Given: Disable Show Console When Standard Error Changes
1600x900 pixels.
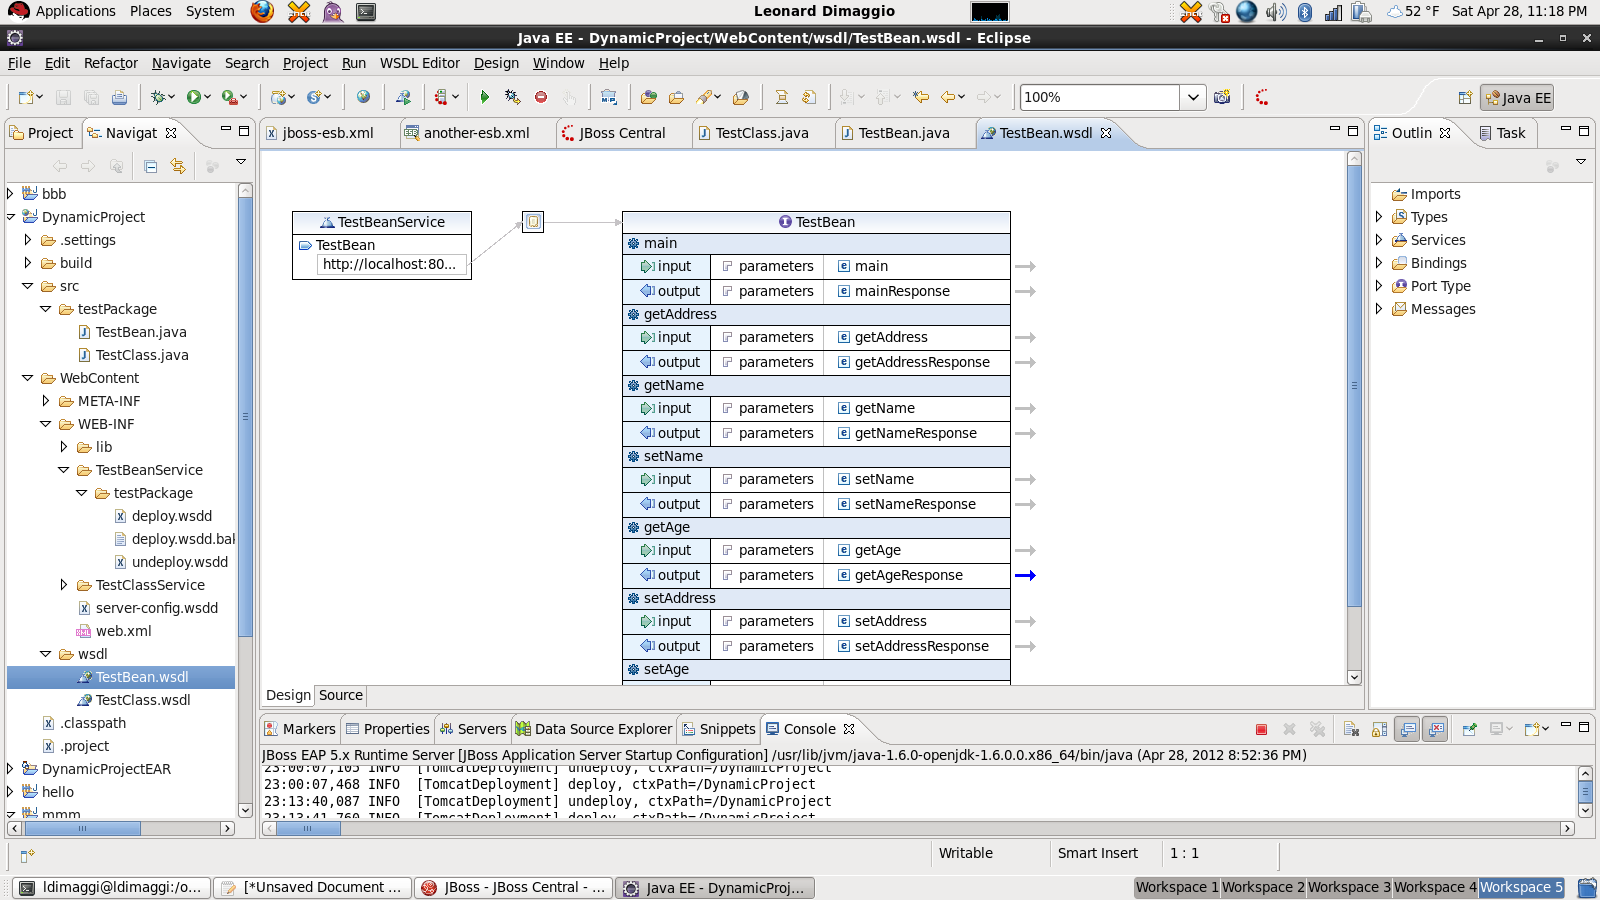Looking at the screenshot, I should [x=1436, y=729].
